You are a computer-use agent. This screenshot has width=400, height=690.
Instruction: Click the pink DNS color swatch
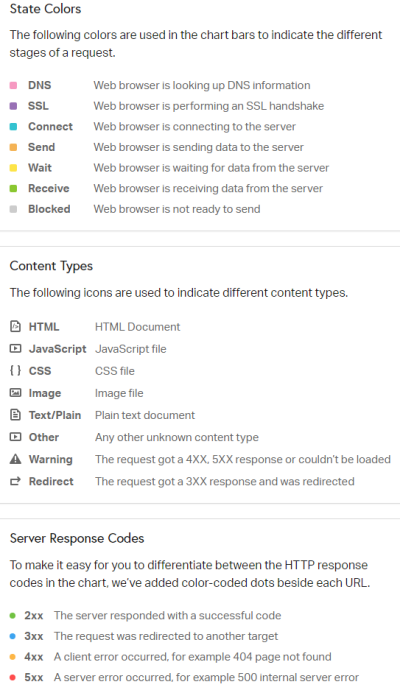[13, 85]
